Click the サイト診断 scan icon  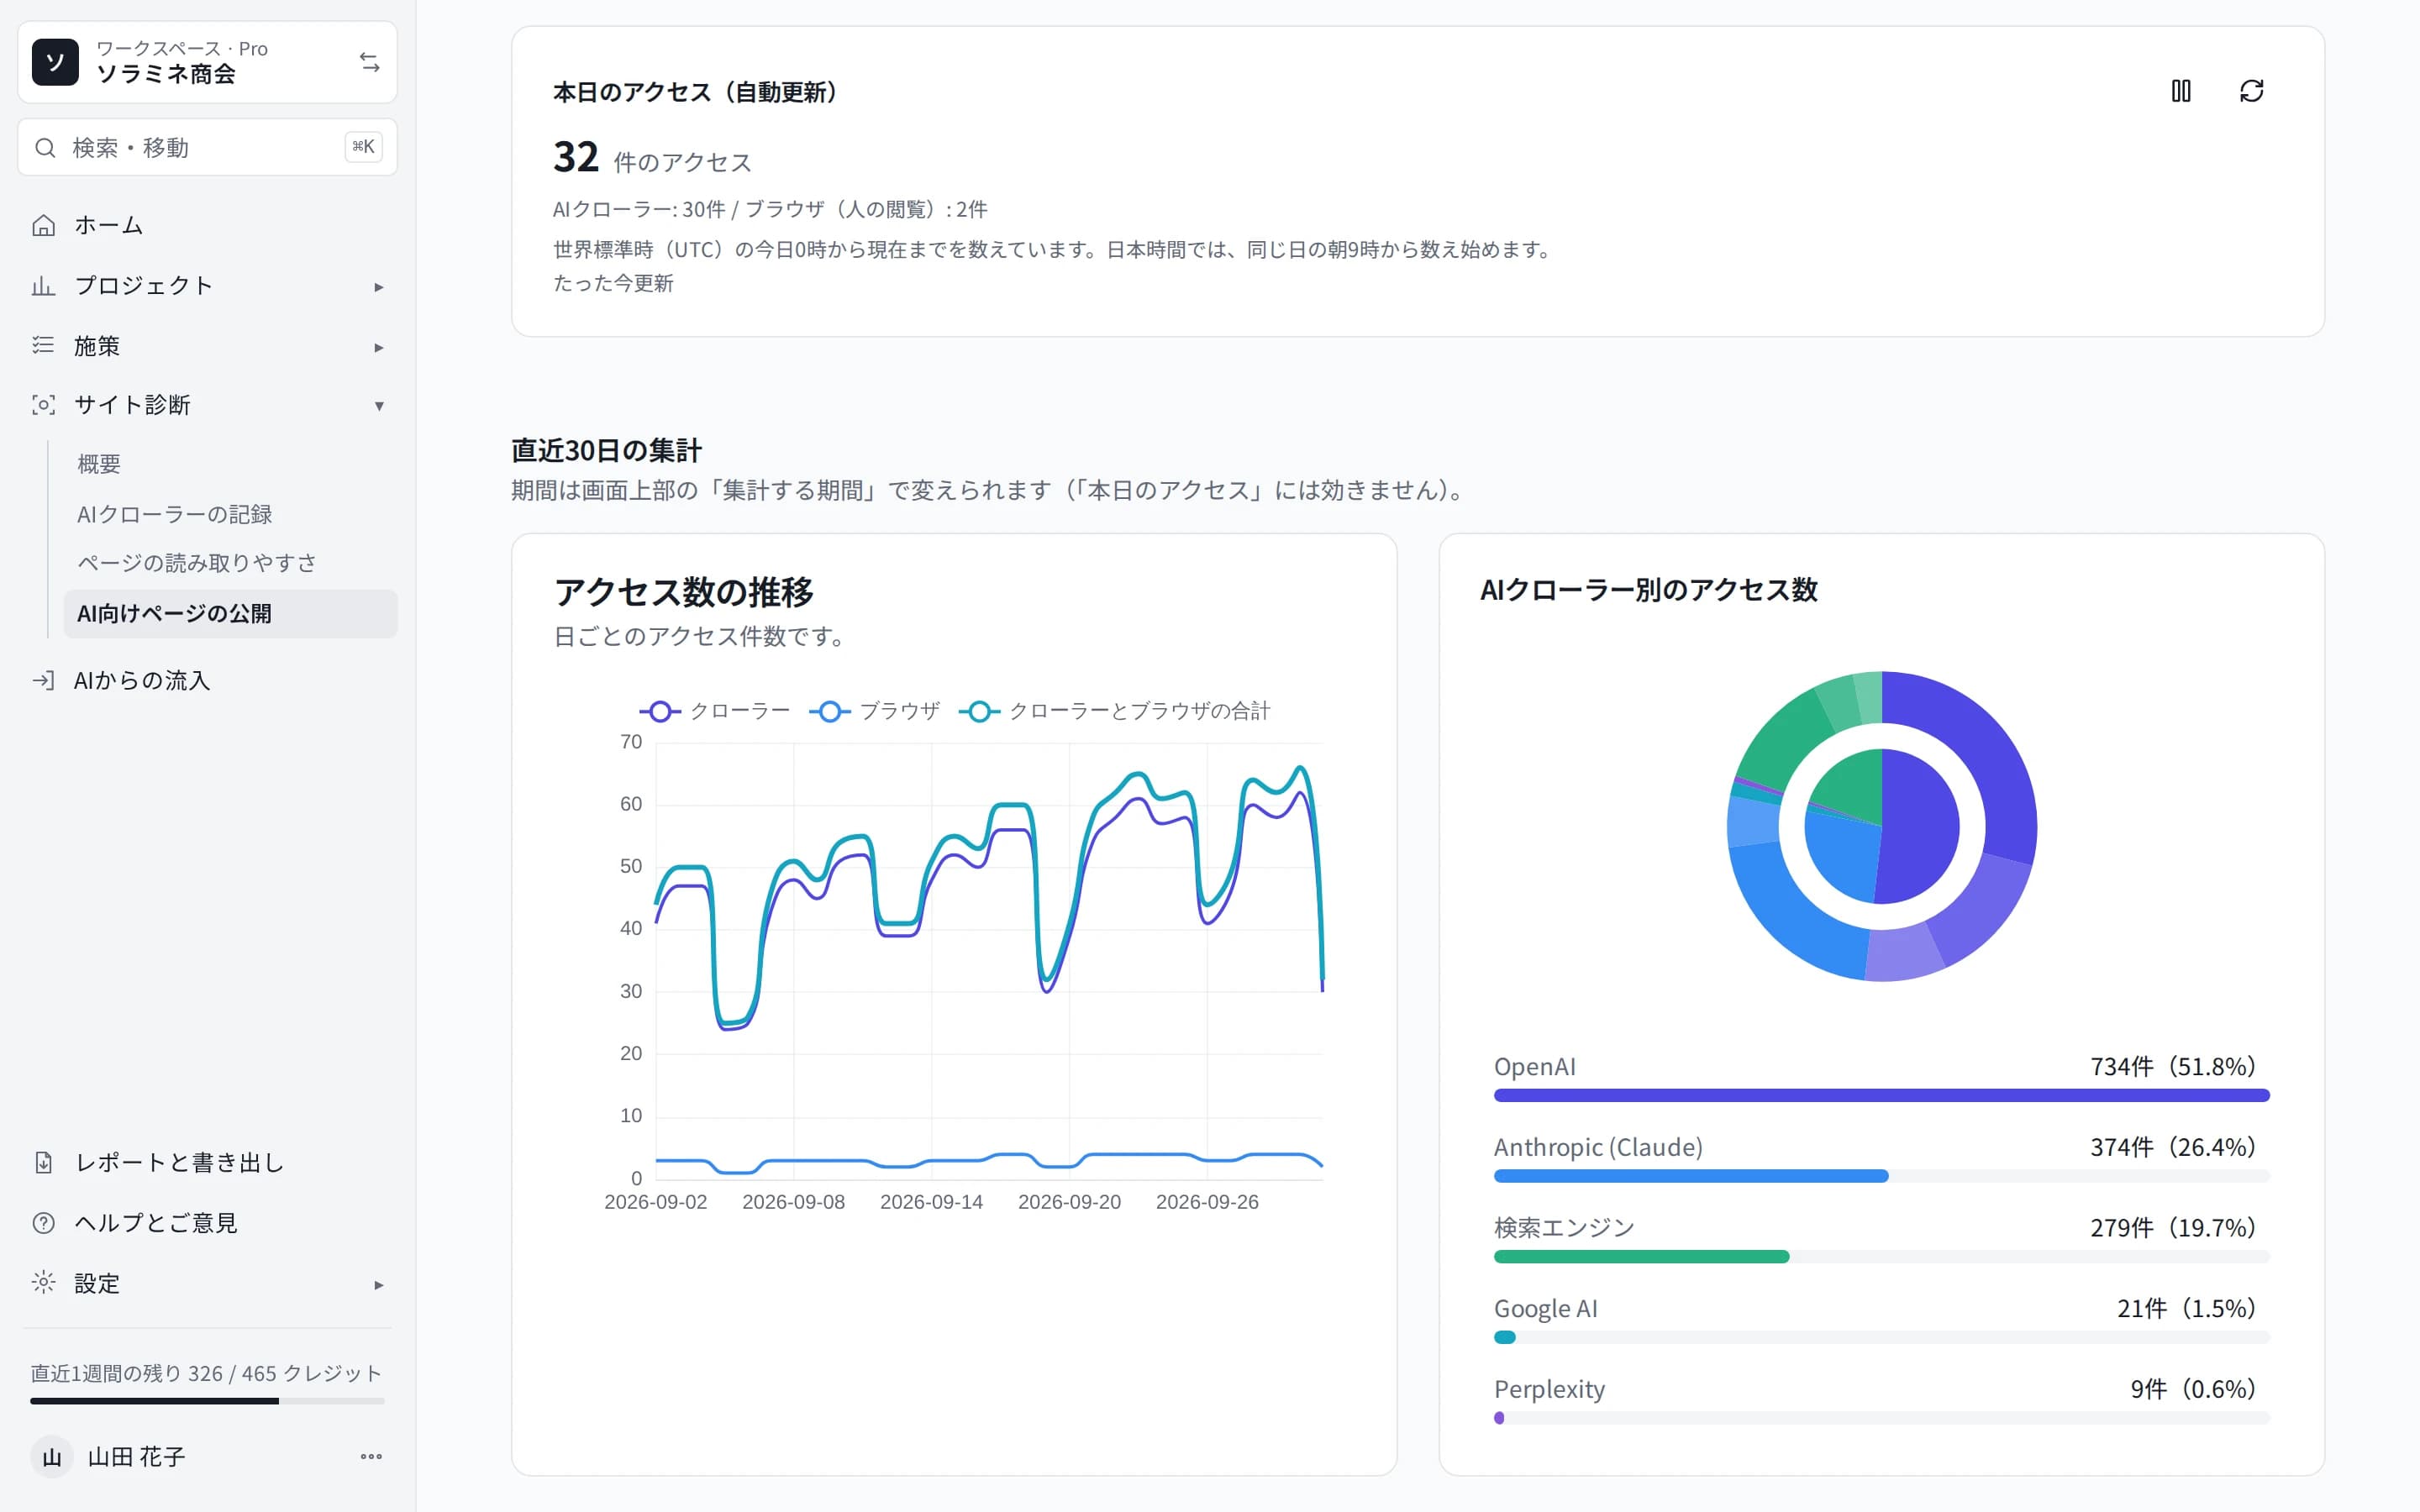43,405
